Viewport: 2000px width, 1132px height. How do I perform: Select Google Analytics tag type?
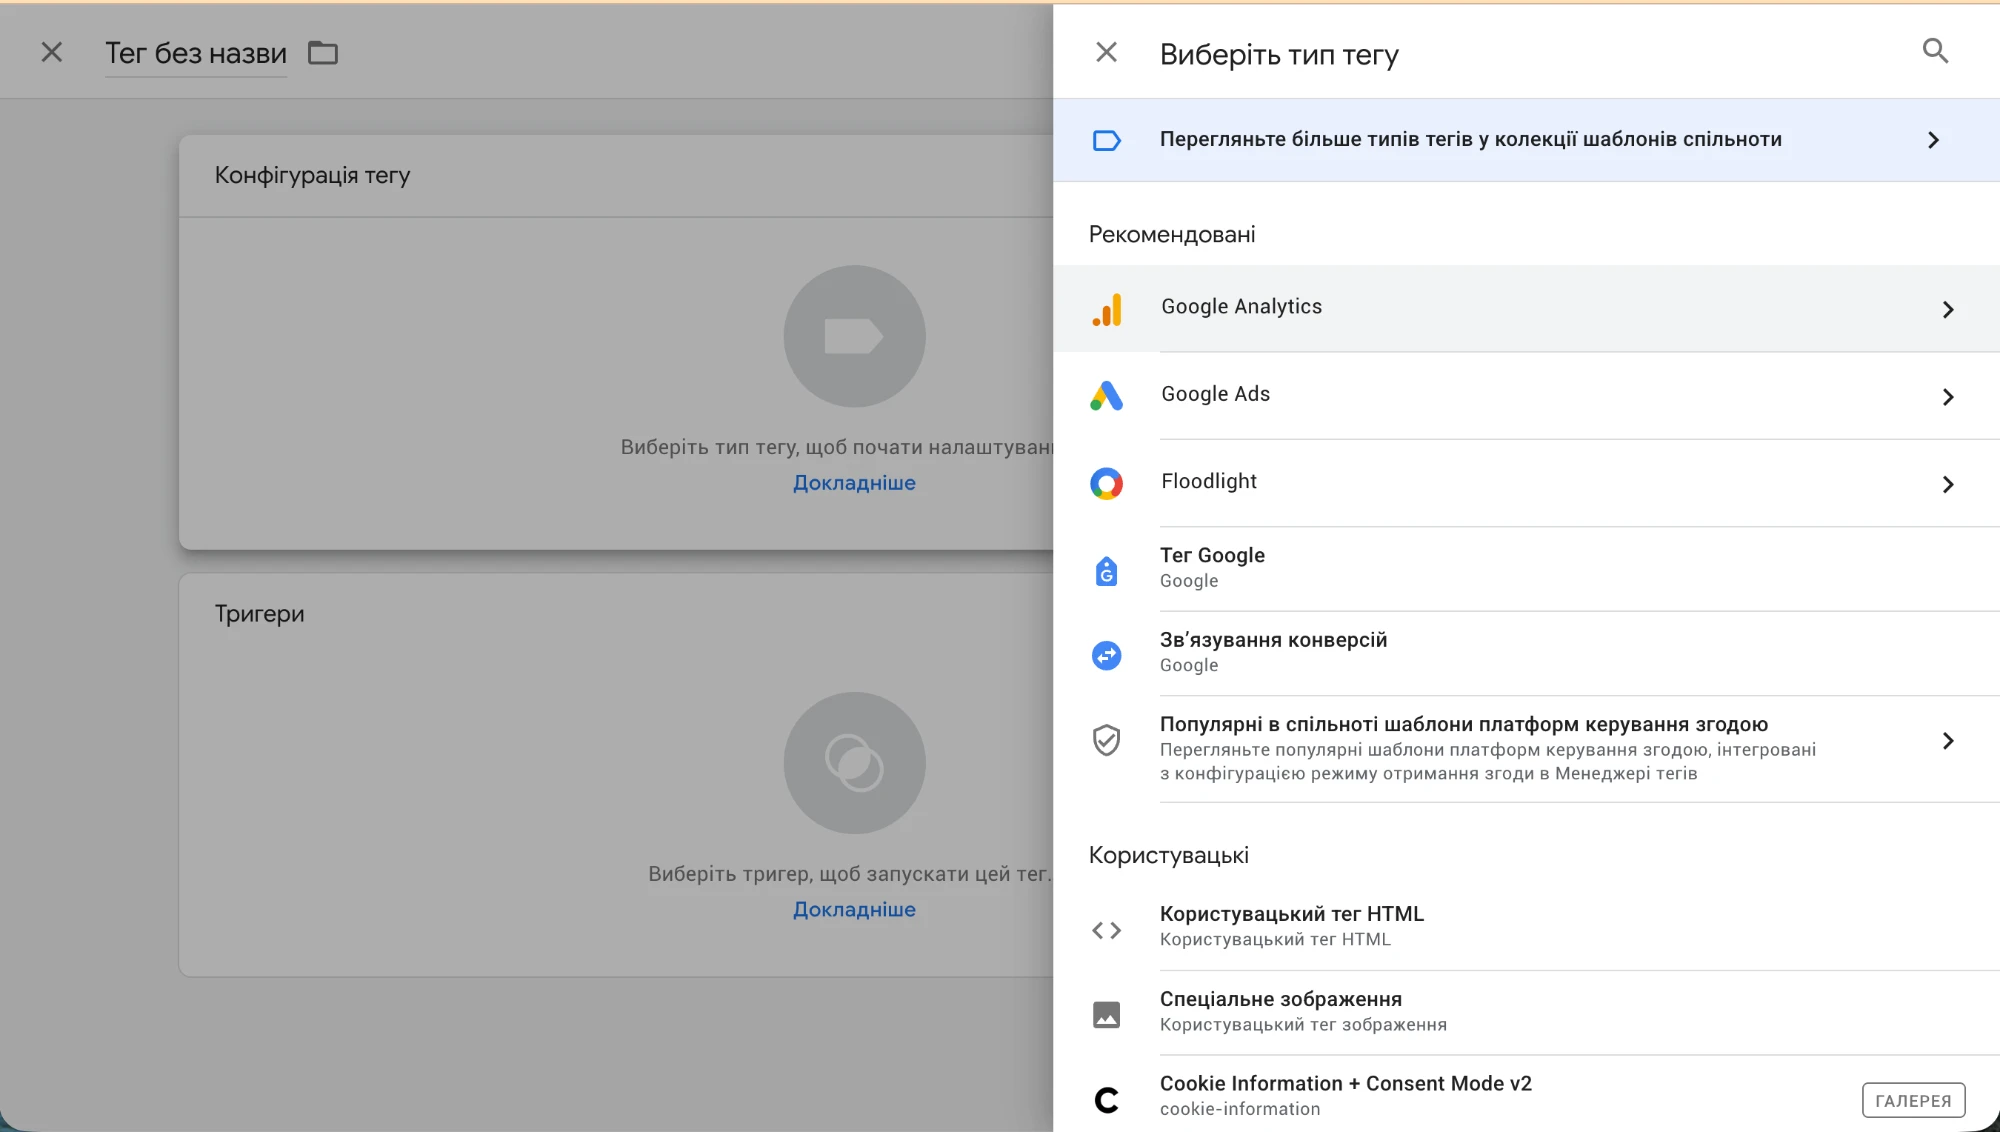(1526, 308)
